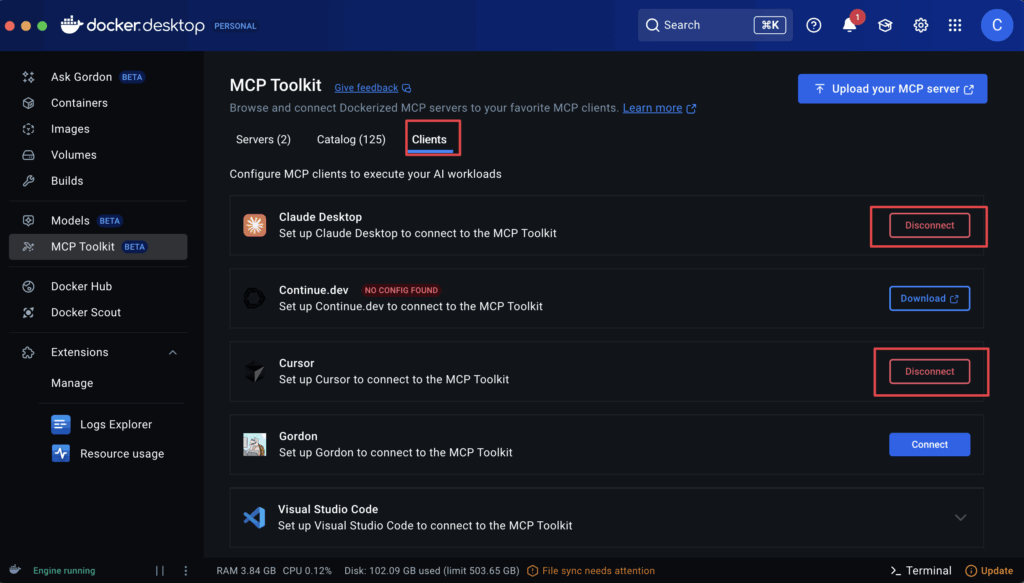
Task: Click the Docker Scout sidebar icon
Action: (x=28, y=313)
